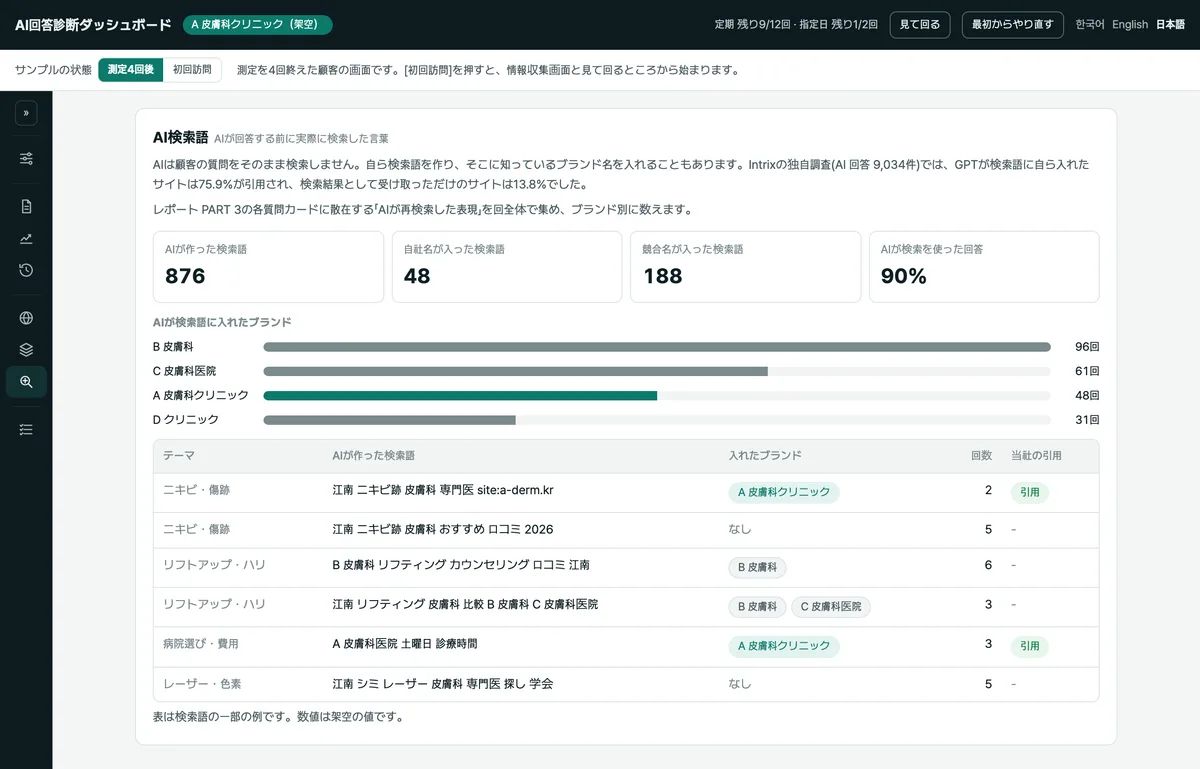Switch language to 日本語

(1171, 25)
